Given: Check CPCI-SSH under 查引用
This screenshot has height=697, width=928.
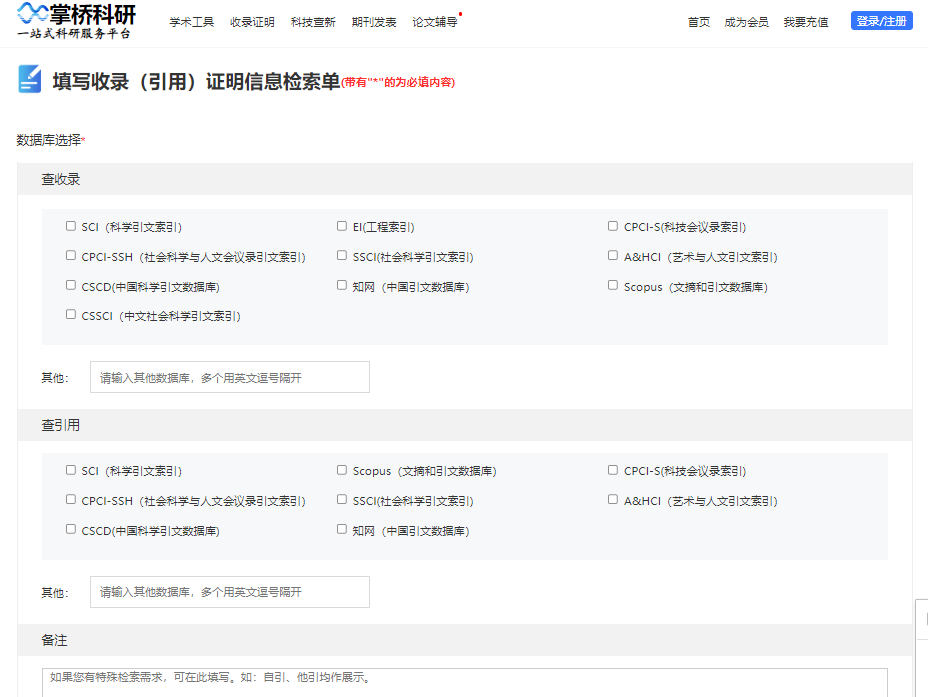Looking at the screenshot, I should tap(71, 499).
